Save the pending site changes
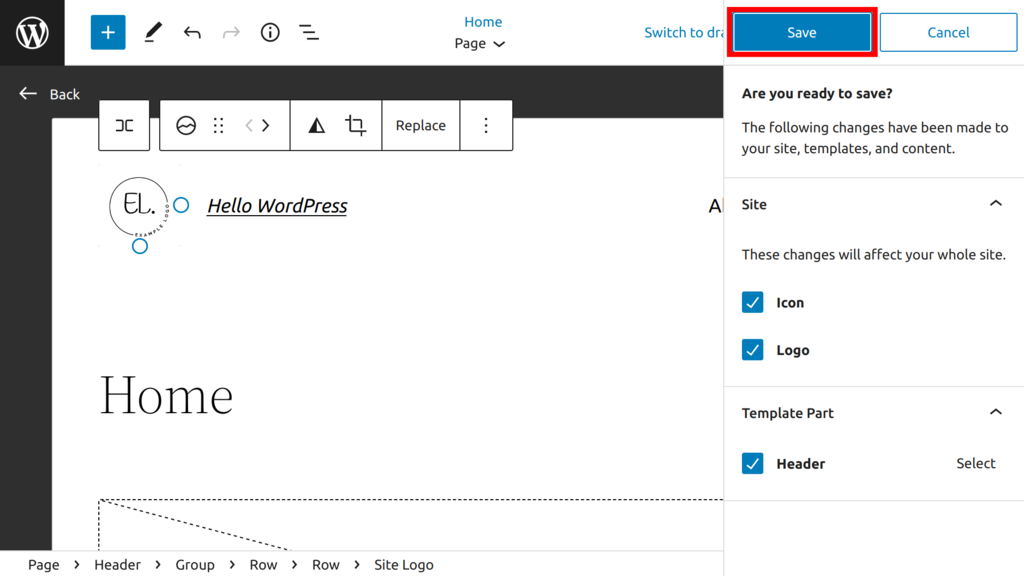 [801, 32]
